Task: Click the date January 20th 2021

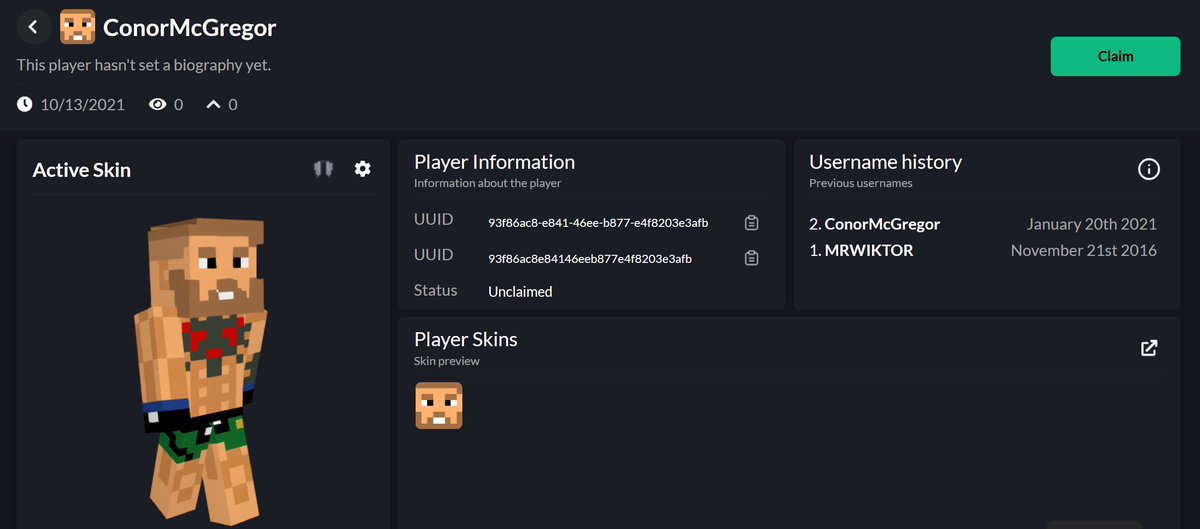Action: [x=1092, y=224]
